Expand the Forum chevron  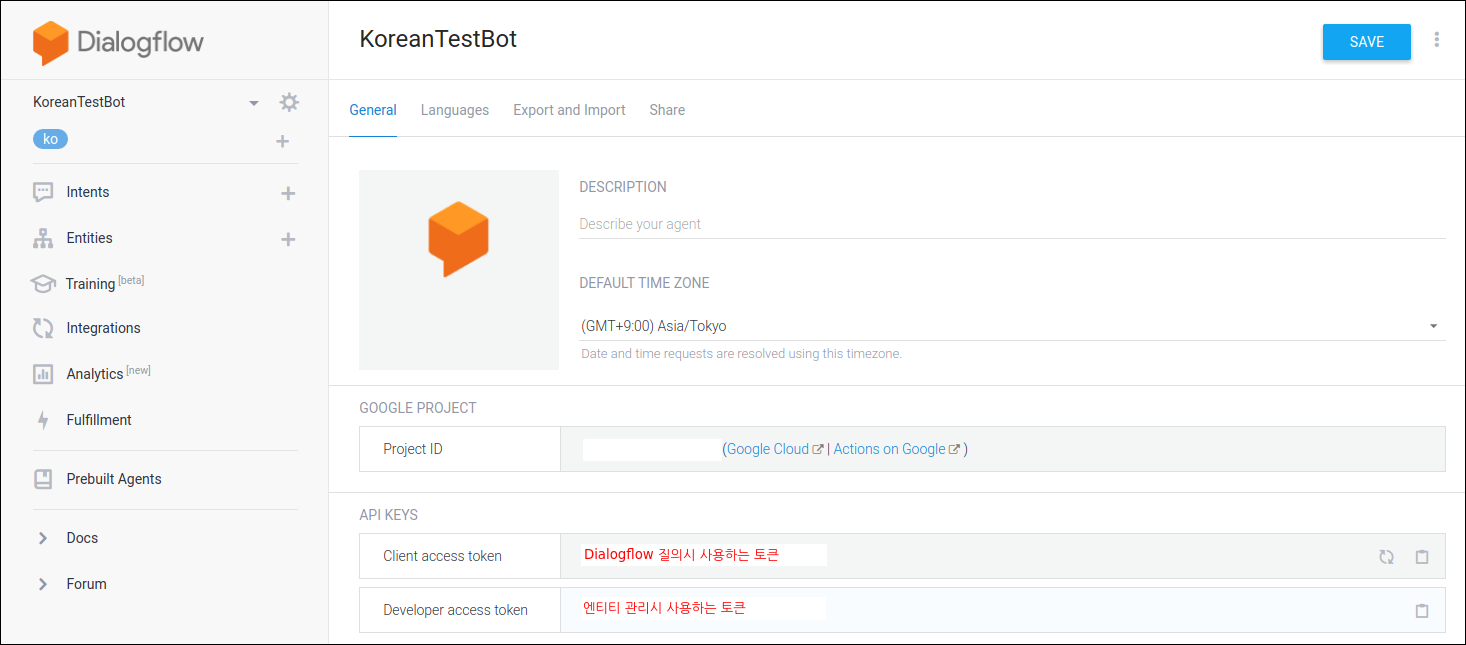[x=43, y=584]
